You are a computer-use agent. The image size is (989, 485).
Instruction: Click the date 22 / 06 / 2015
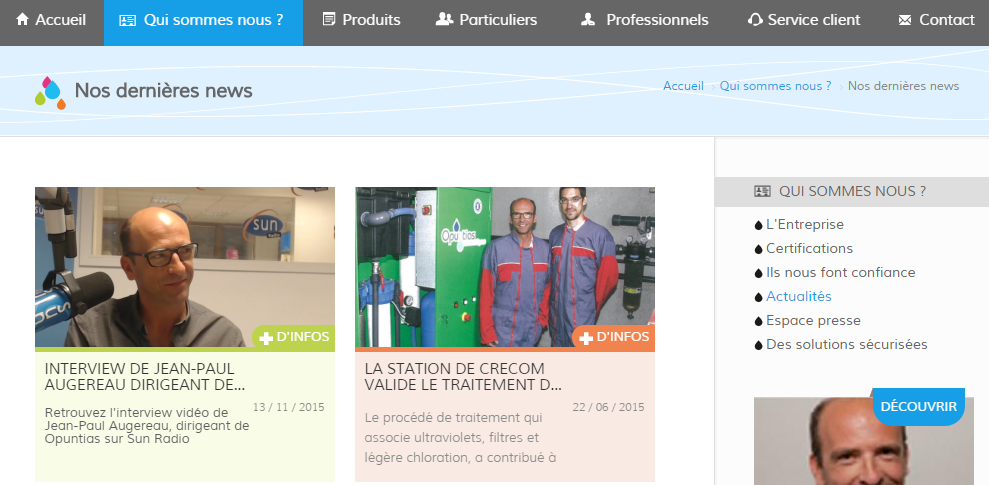pos(608,407)
